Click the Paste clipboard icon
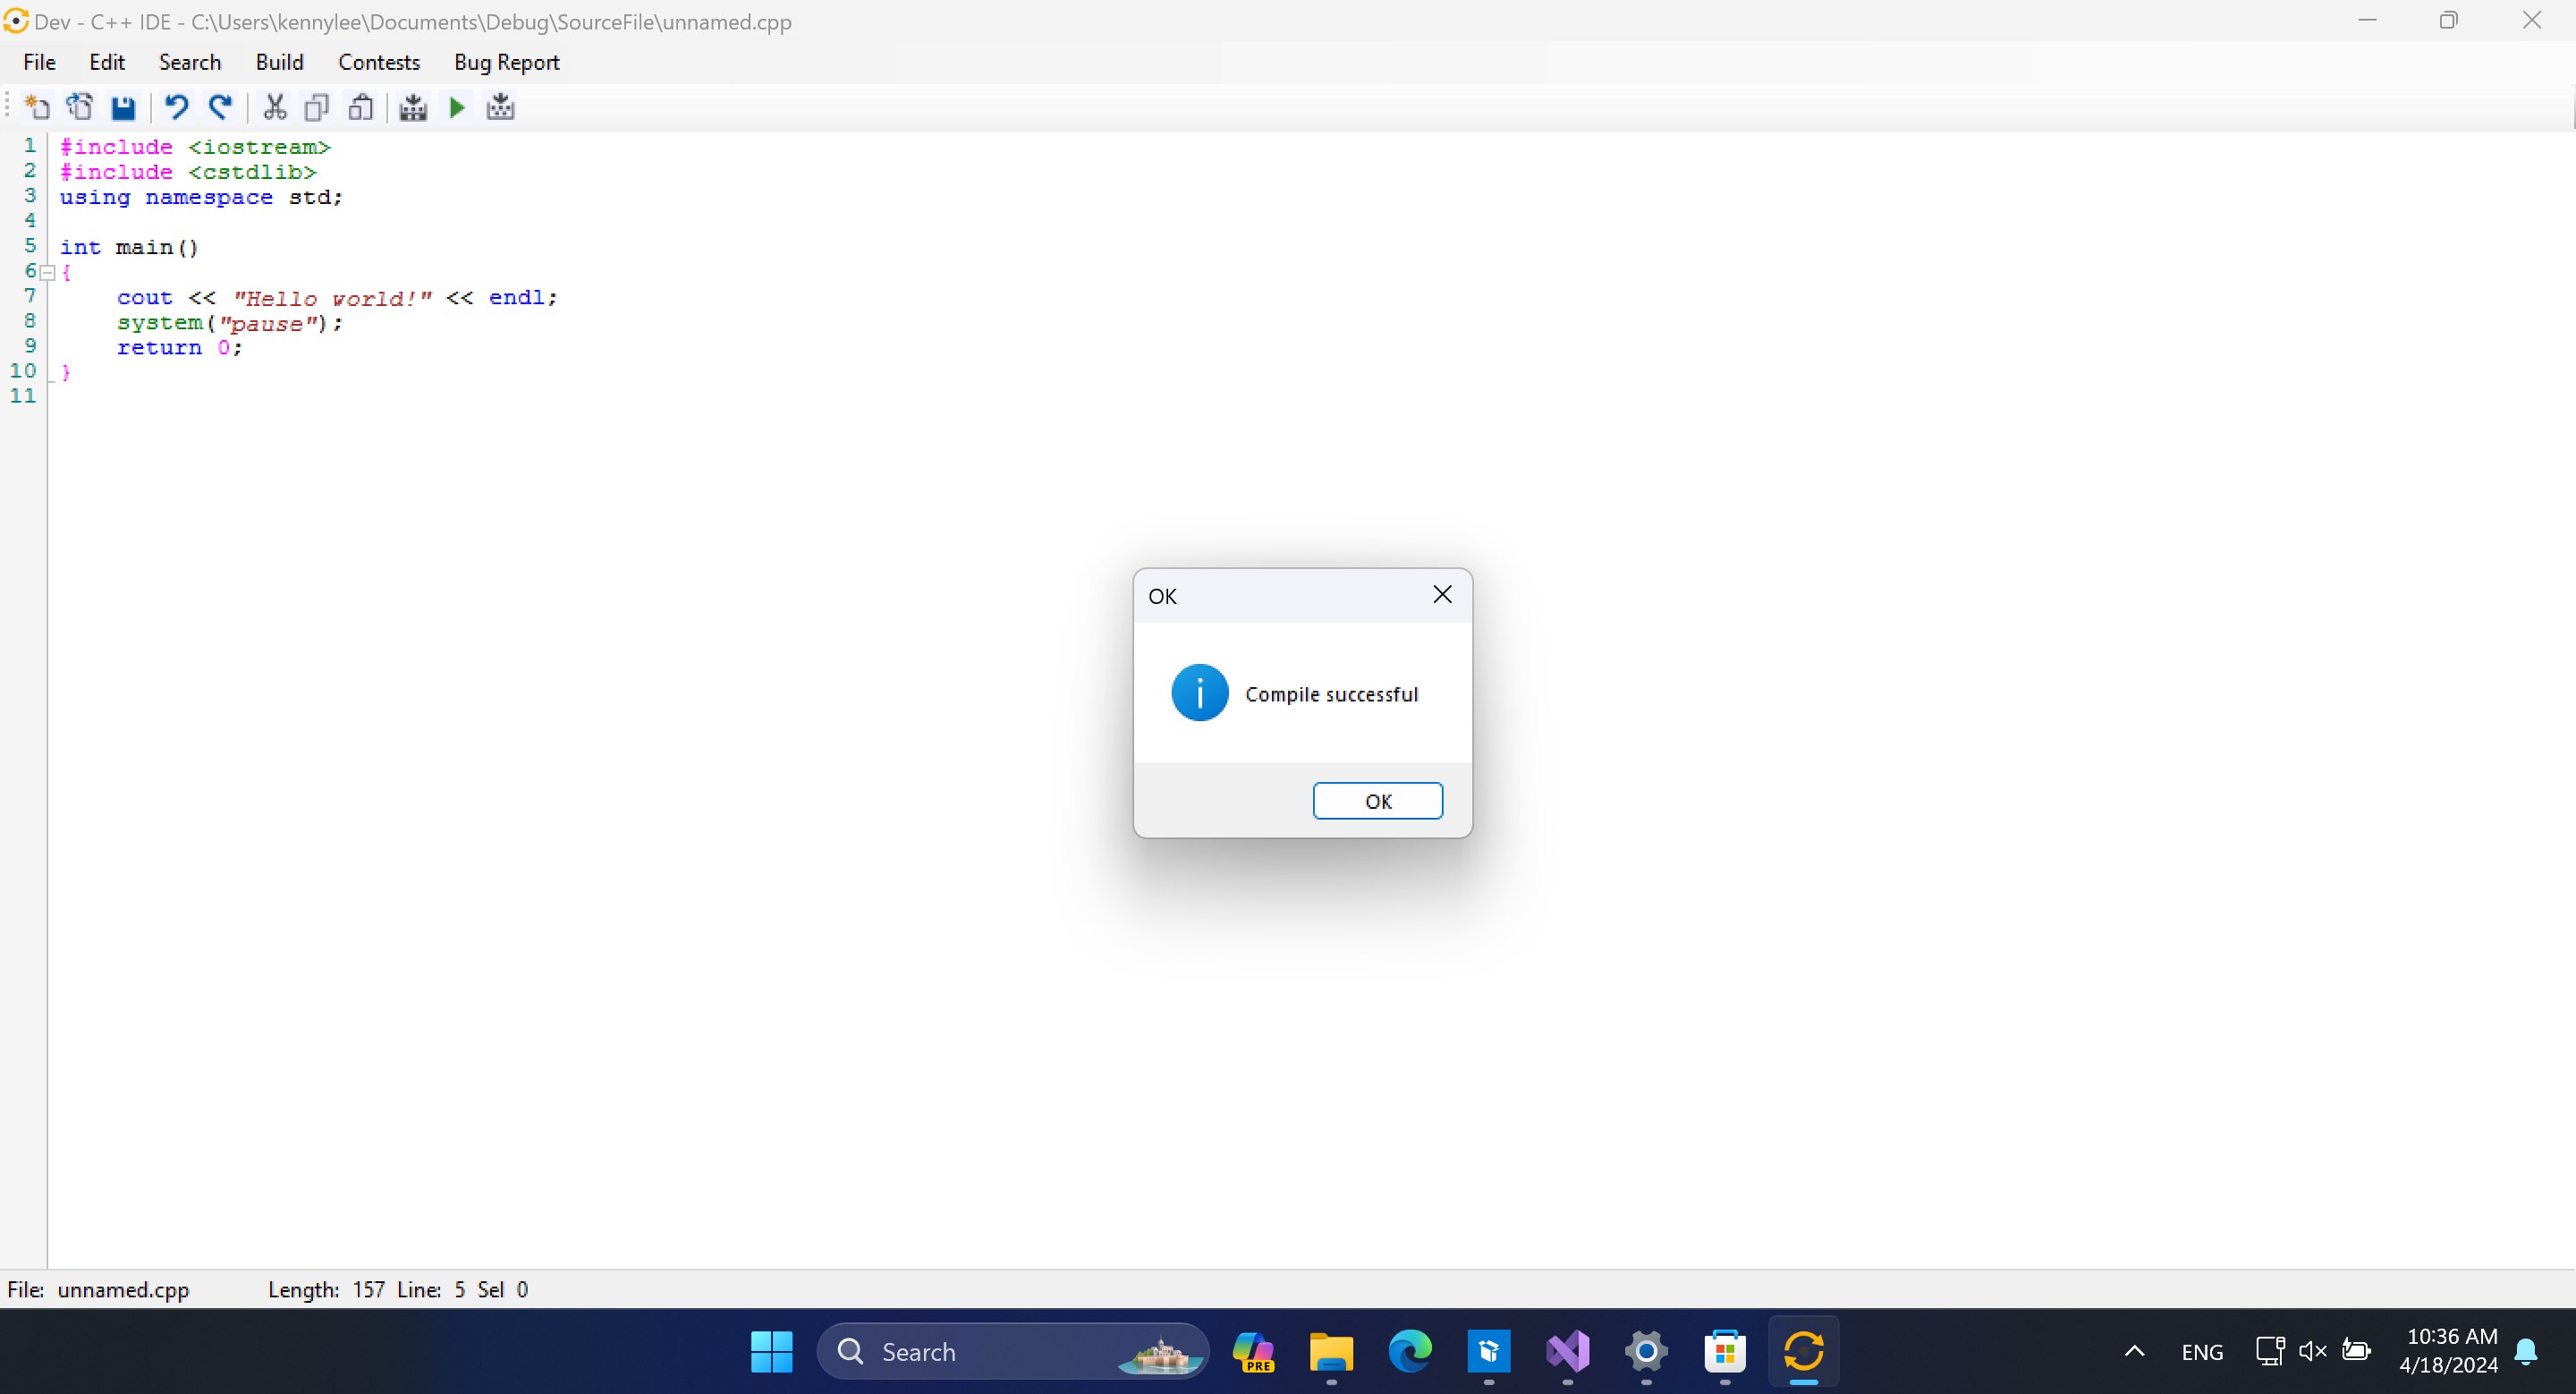Screen dimensions: 2576x1394 click(360, 107)
